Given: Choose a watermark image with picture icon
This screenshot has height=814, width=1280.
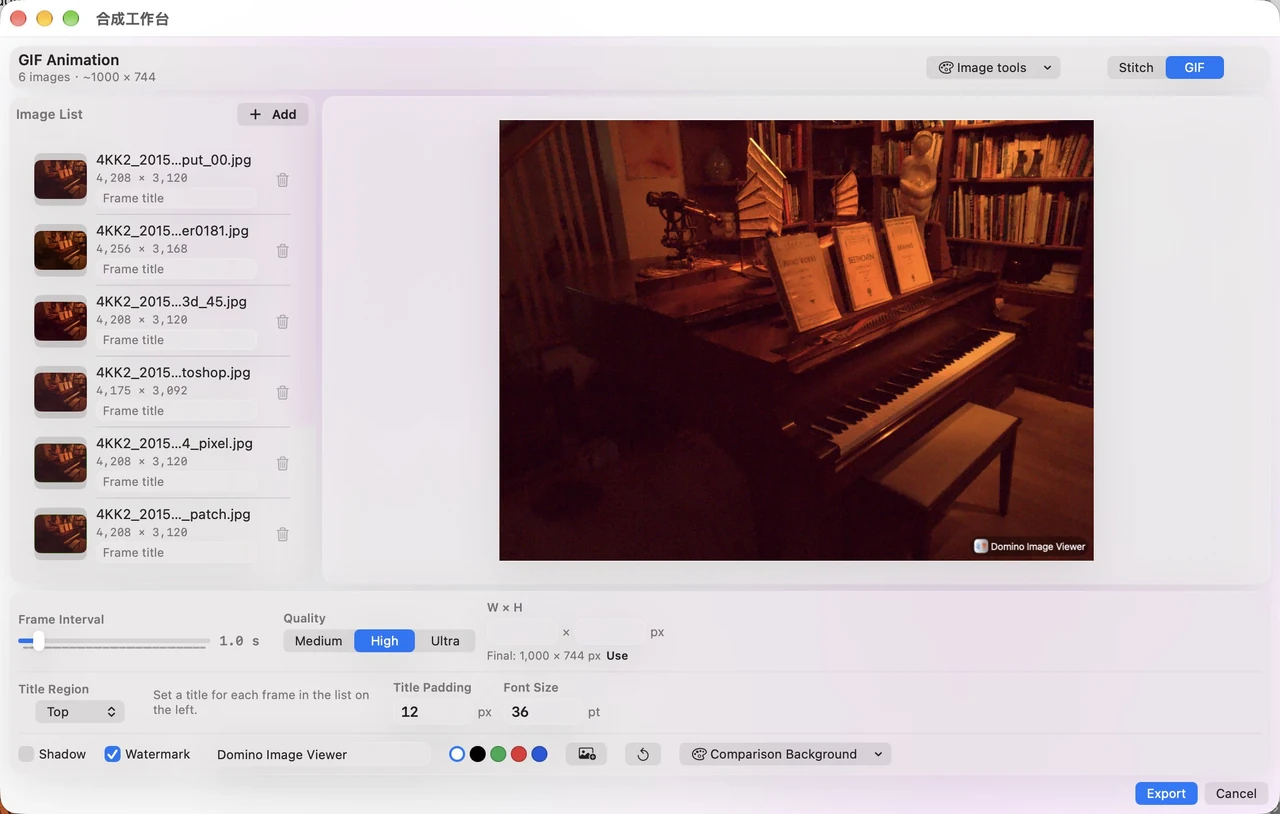Looking at the screenshot, I should click(x=586, y=754).
